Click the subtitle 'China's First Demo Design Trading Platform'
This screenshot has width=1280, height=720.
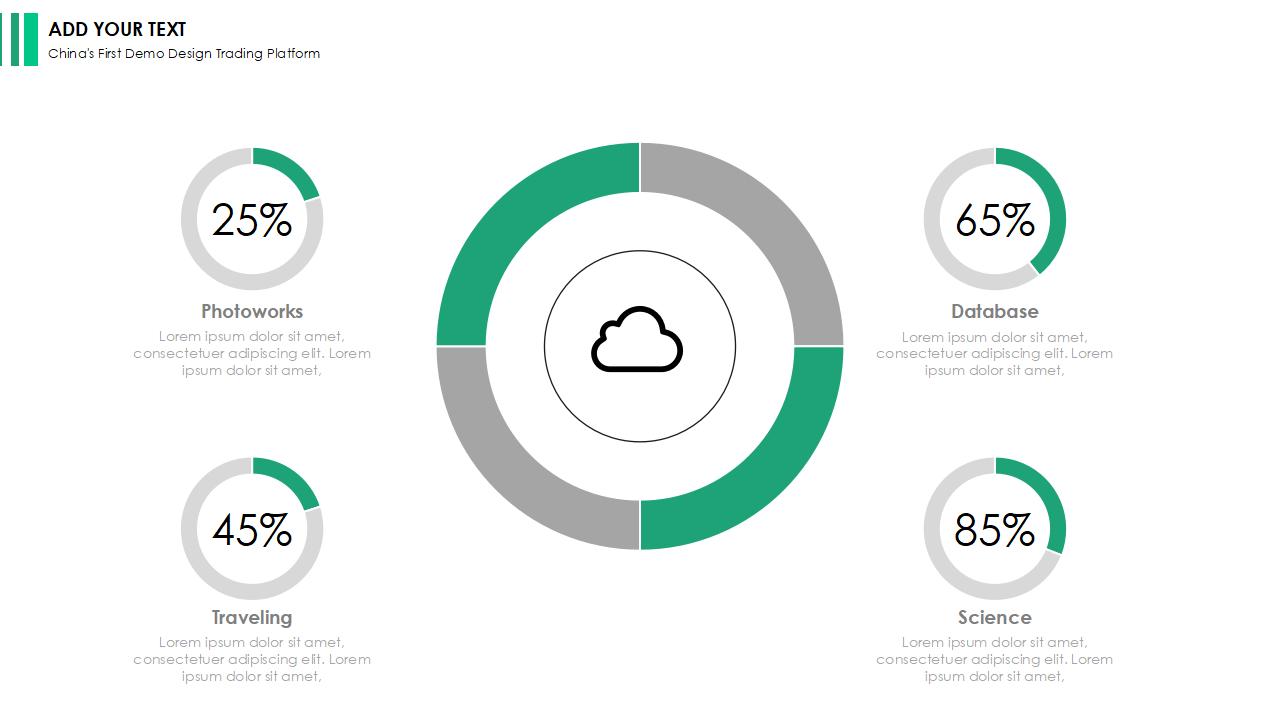[x=184, y=54]
